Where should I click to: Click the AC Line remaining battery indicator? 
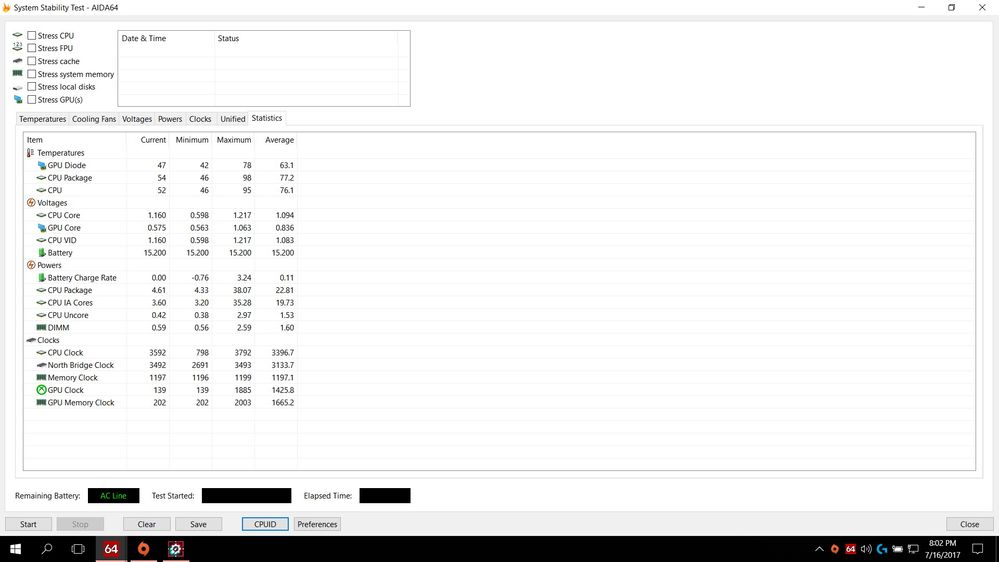click(113, 496)
